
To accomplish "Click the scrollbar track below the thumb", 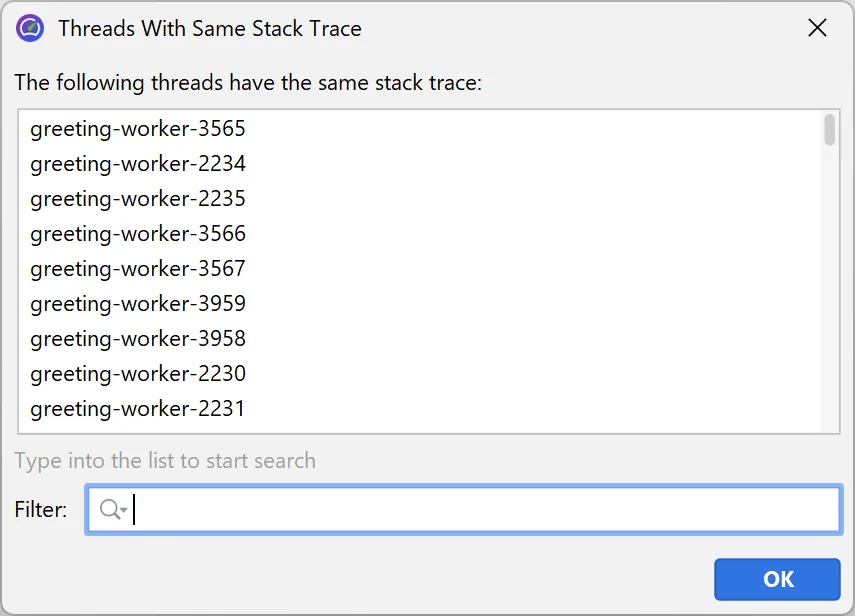I will pos(830,300).
